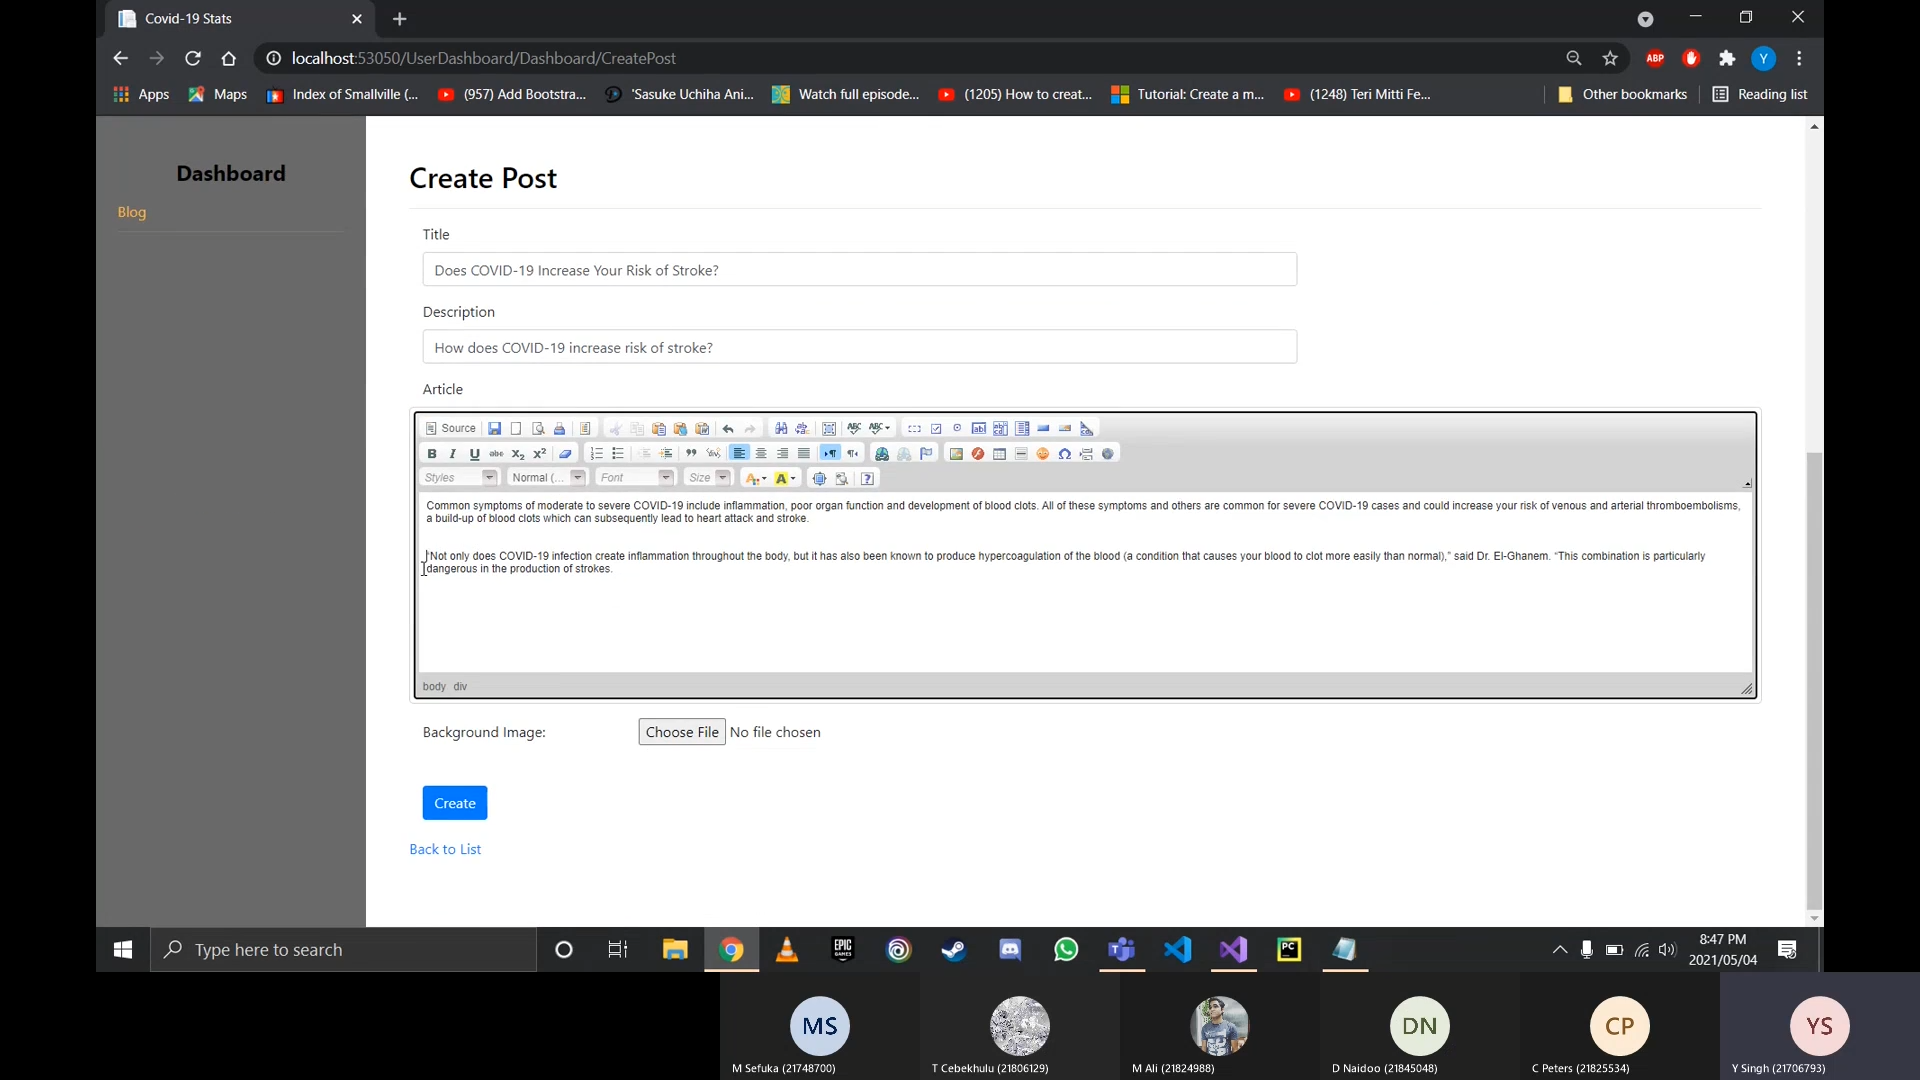Viewport: 1920px width, 1080px height.
Task: Click the blue Create button
Action: coord(454,803)
